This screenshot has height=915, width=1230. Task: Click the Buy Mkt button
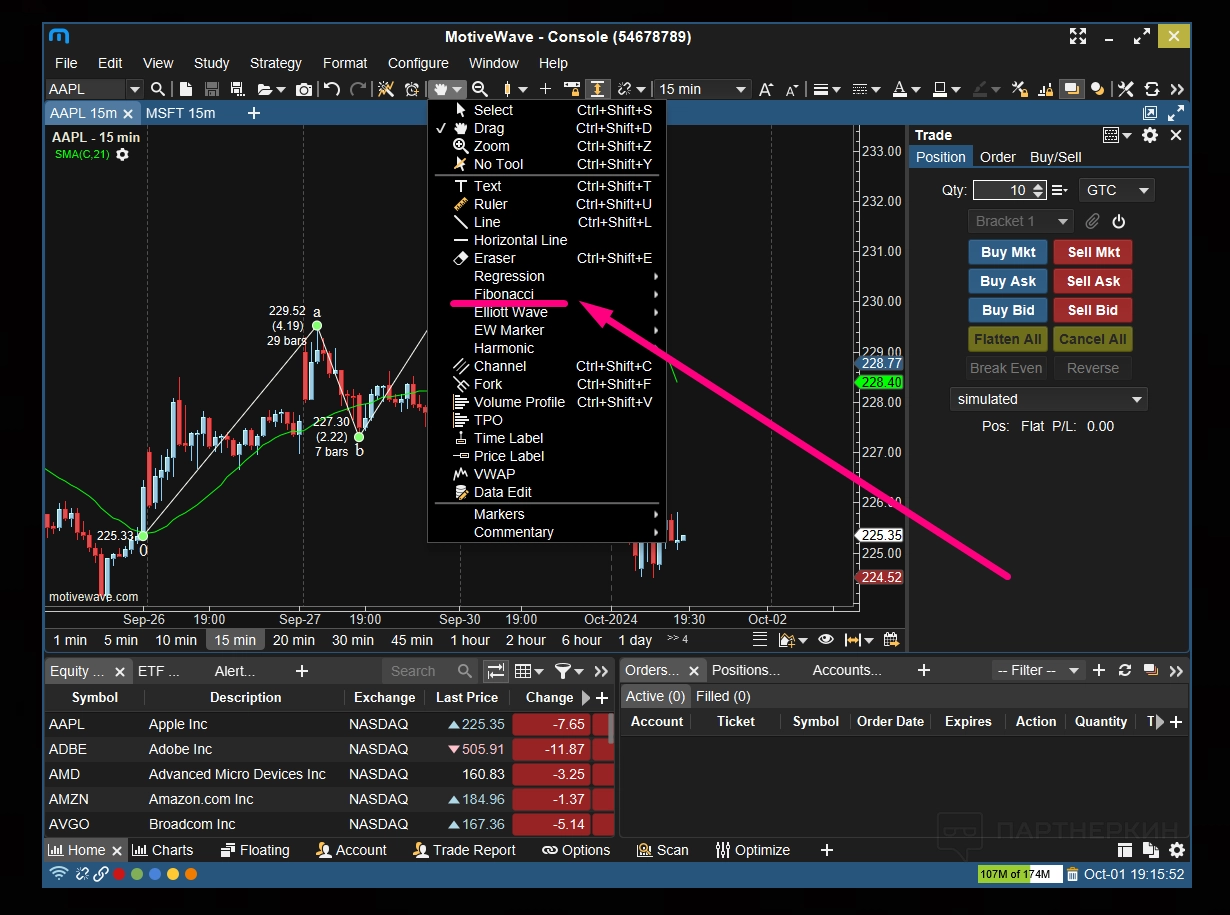click(1008, 252)
